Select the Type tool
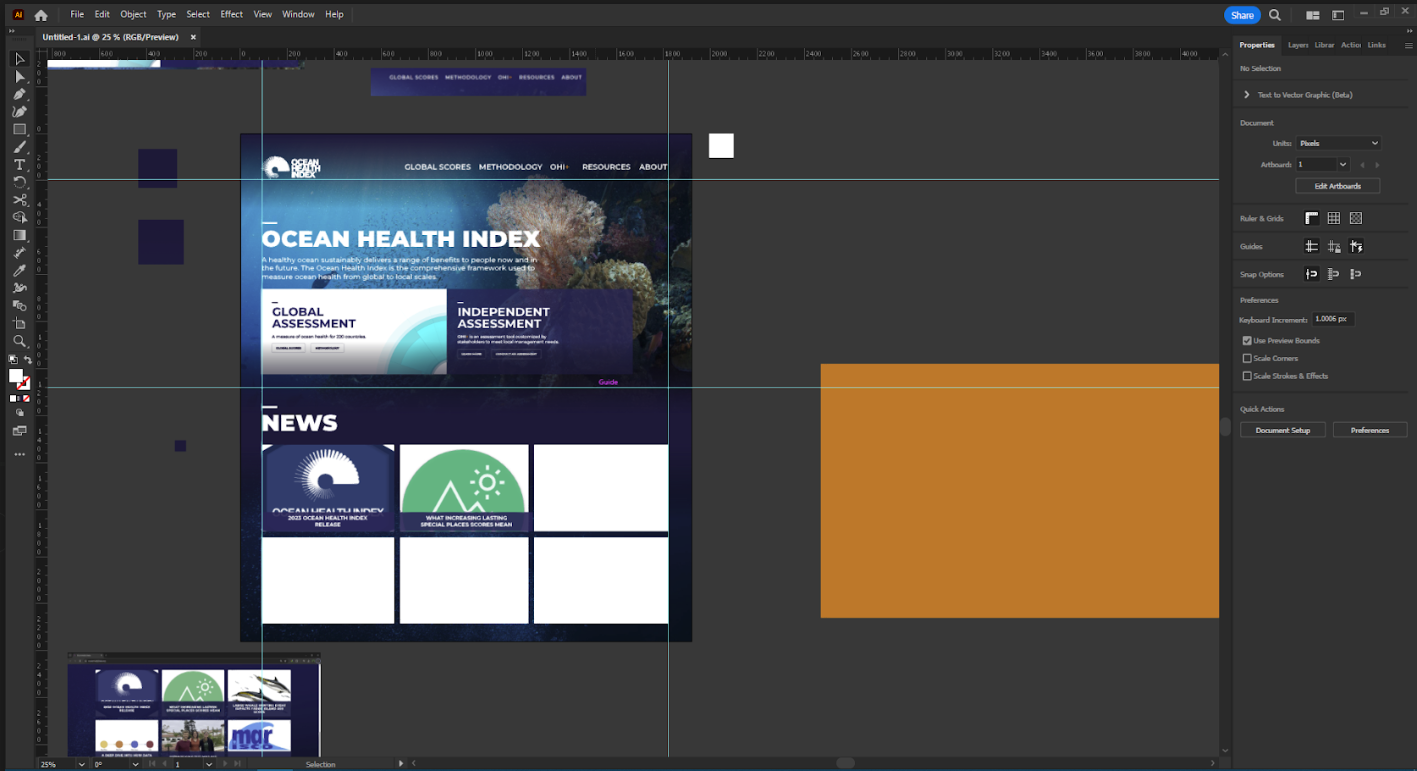Screen dimensions: 1417x771 pyautogui.click(x=19, y=165)
